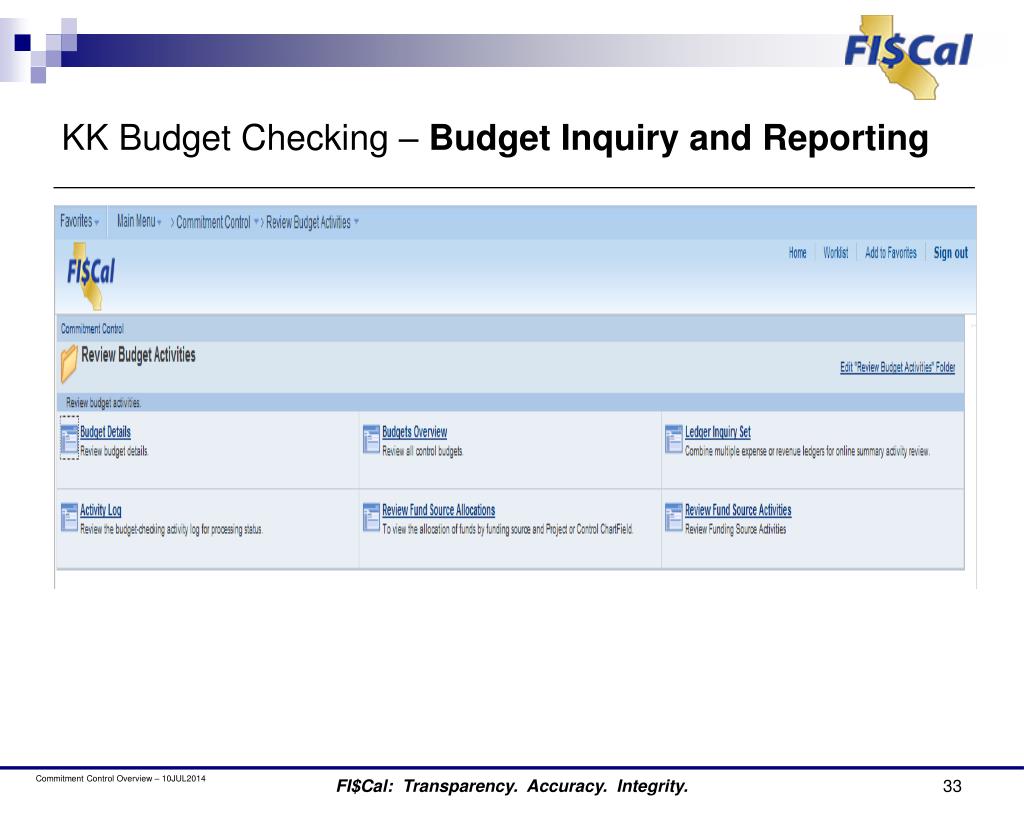The image size is (1024, 819).
Task: Open the Budget Details link
Action: [105, 432]
